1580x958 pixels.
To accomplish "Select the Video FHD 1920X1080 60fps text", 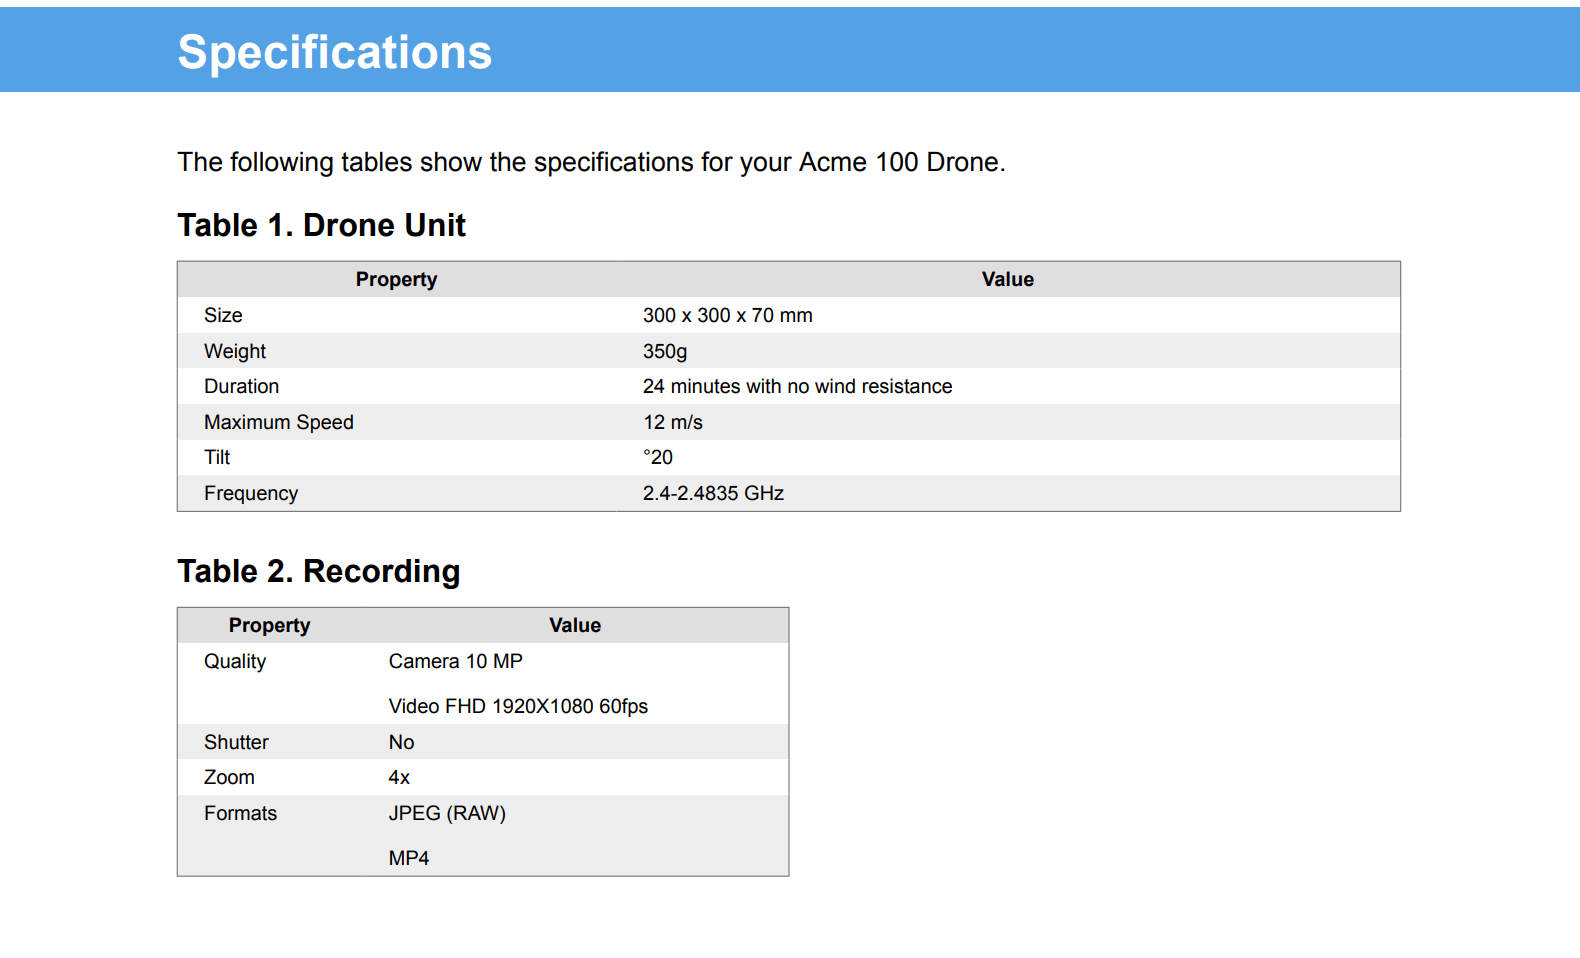I will (x=518, y=706).
